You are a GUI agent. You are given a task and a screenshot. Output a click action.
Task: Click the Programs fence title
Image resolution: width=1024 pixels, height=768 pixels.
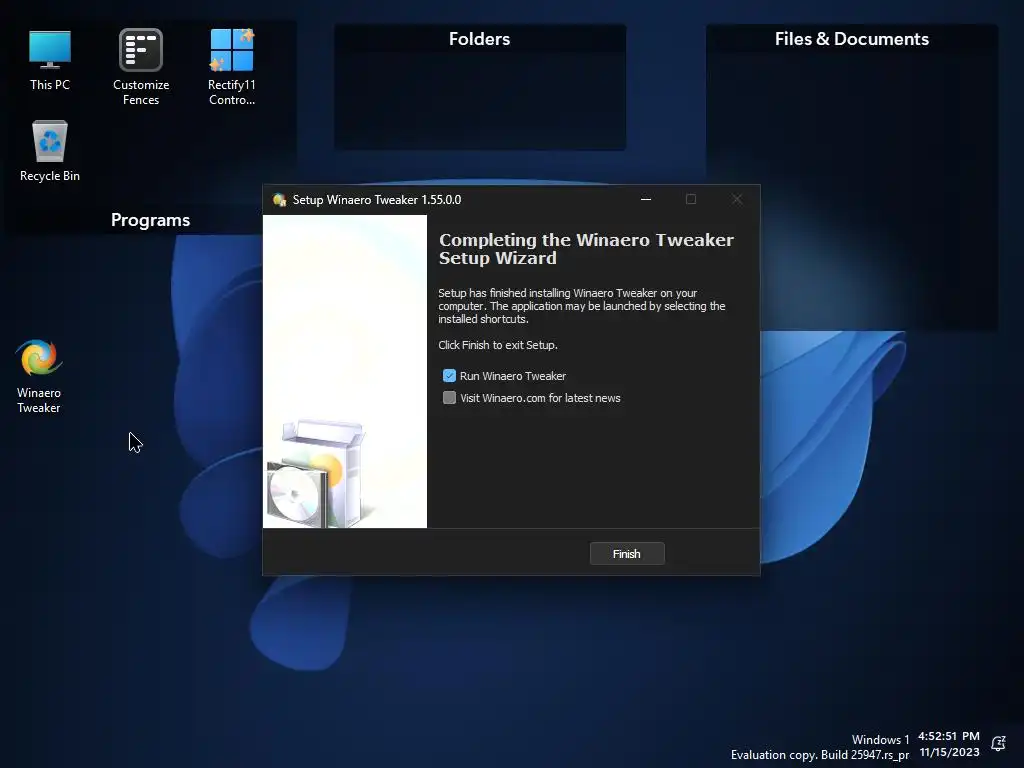[150, 220]
